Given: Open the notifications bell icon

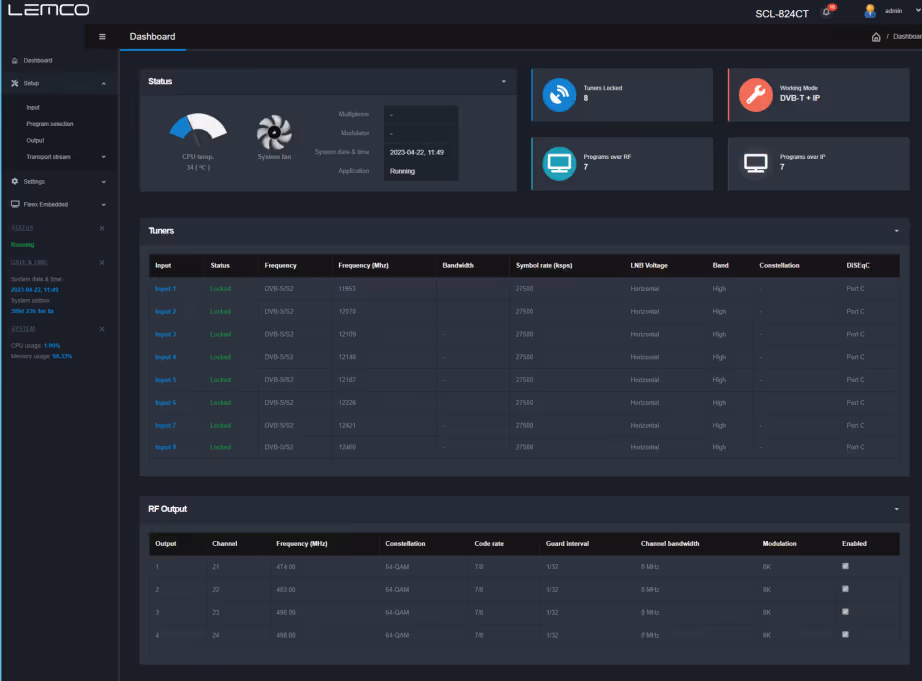Looking at the screenshot, I should pyautogui.click(x=827, y=12).
